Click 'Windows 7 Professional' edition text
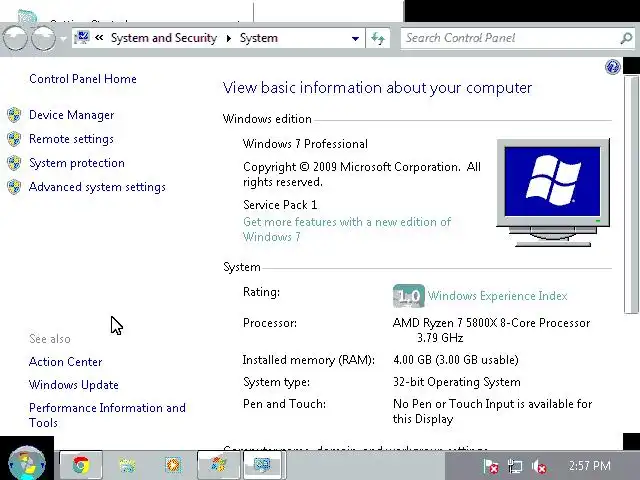Image resolution: width=640 pixels, height=480 pixels. click(x=305, y=144)
